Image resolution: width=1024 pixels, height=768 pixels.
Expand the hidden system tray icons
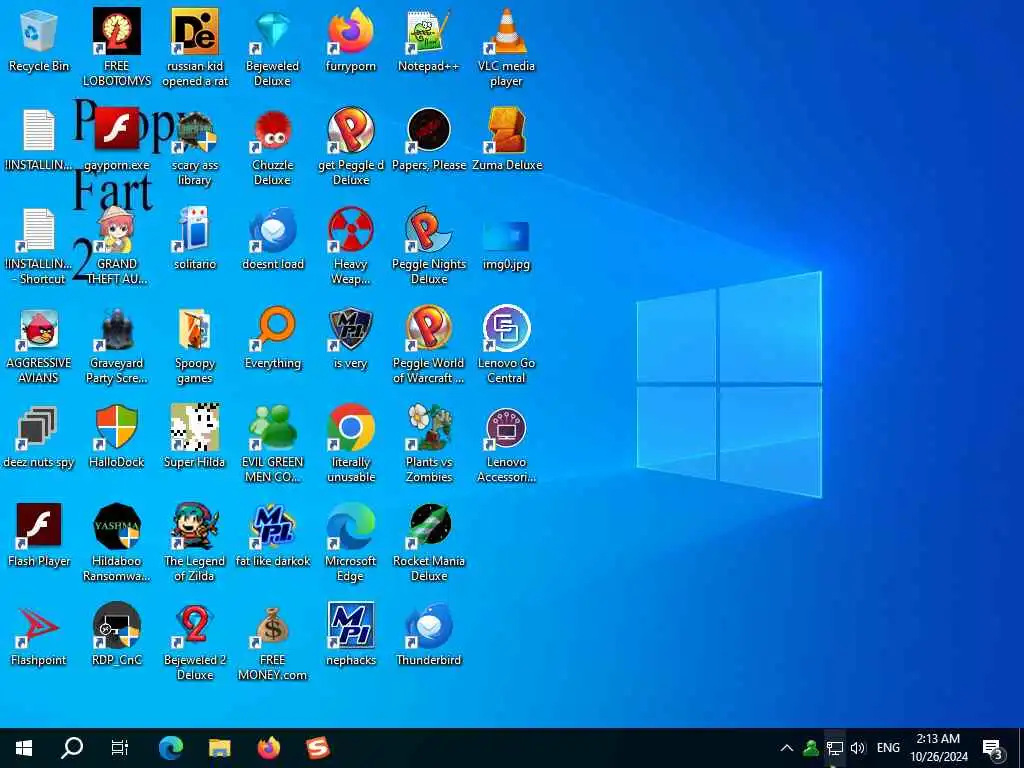[787, 748]
